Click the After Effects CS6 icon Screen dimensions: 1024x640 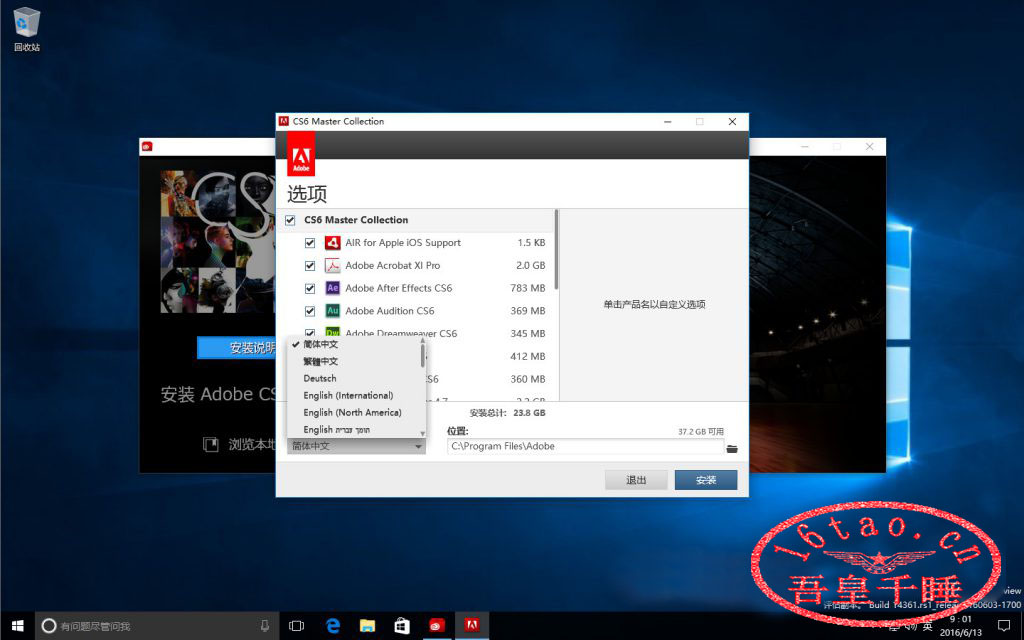tap(333, 288)
